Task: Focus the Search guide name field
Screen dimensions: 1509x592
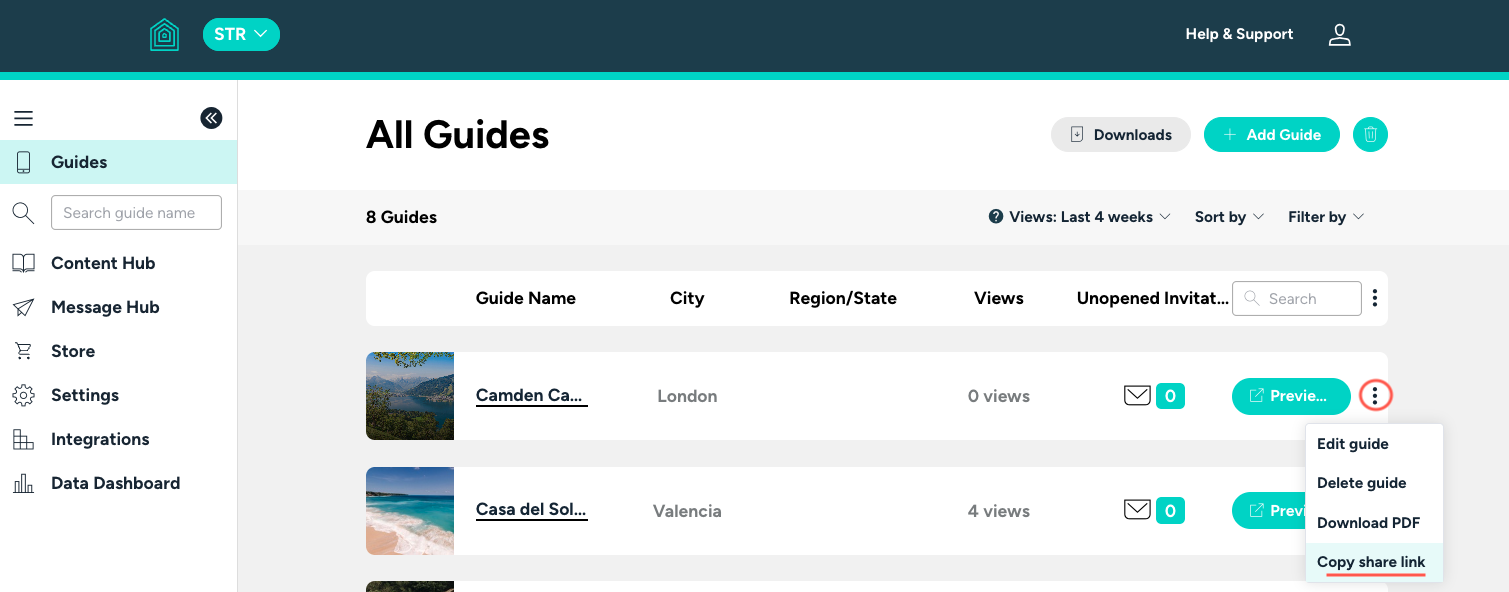Action: tap(136, 212)
